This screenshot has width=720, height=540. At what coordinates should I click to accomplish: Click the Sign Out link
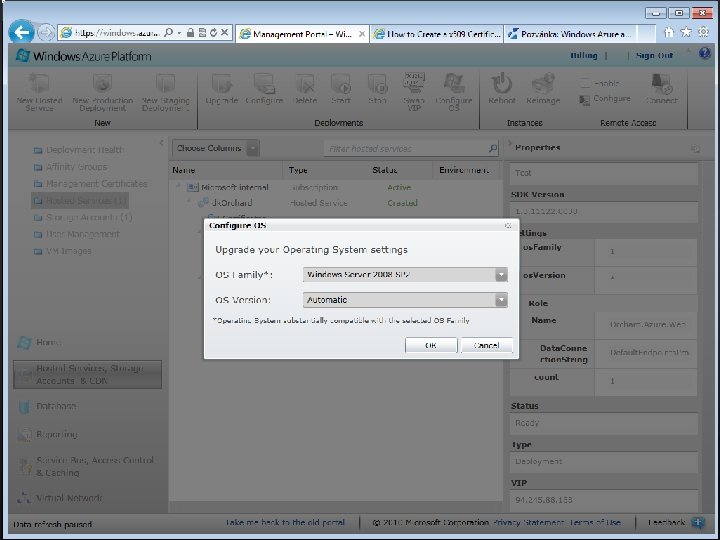coord(654,56)
